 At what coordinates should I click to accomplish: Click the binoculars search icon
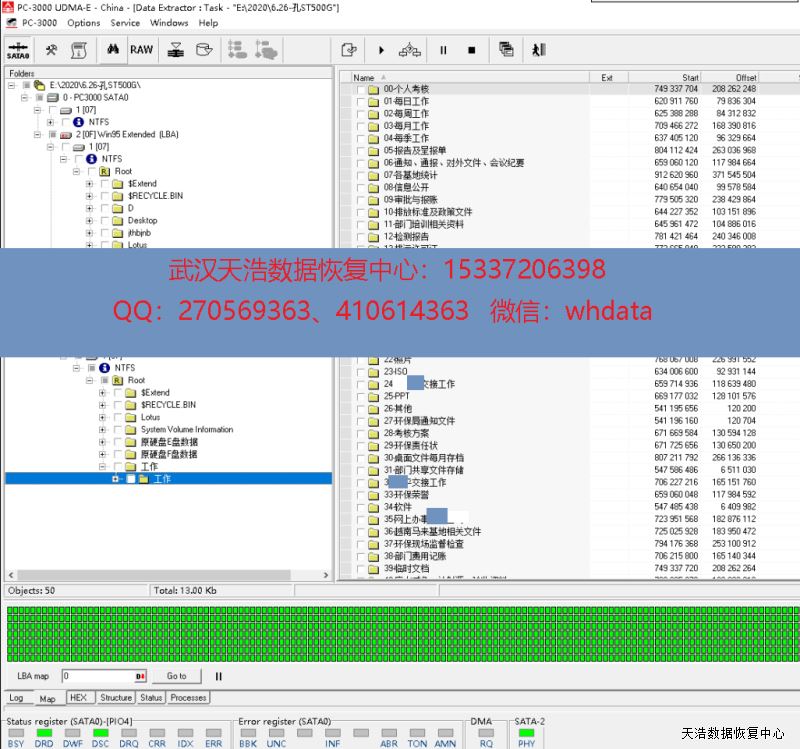point(113,50)
